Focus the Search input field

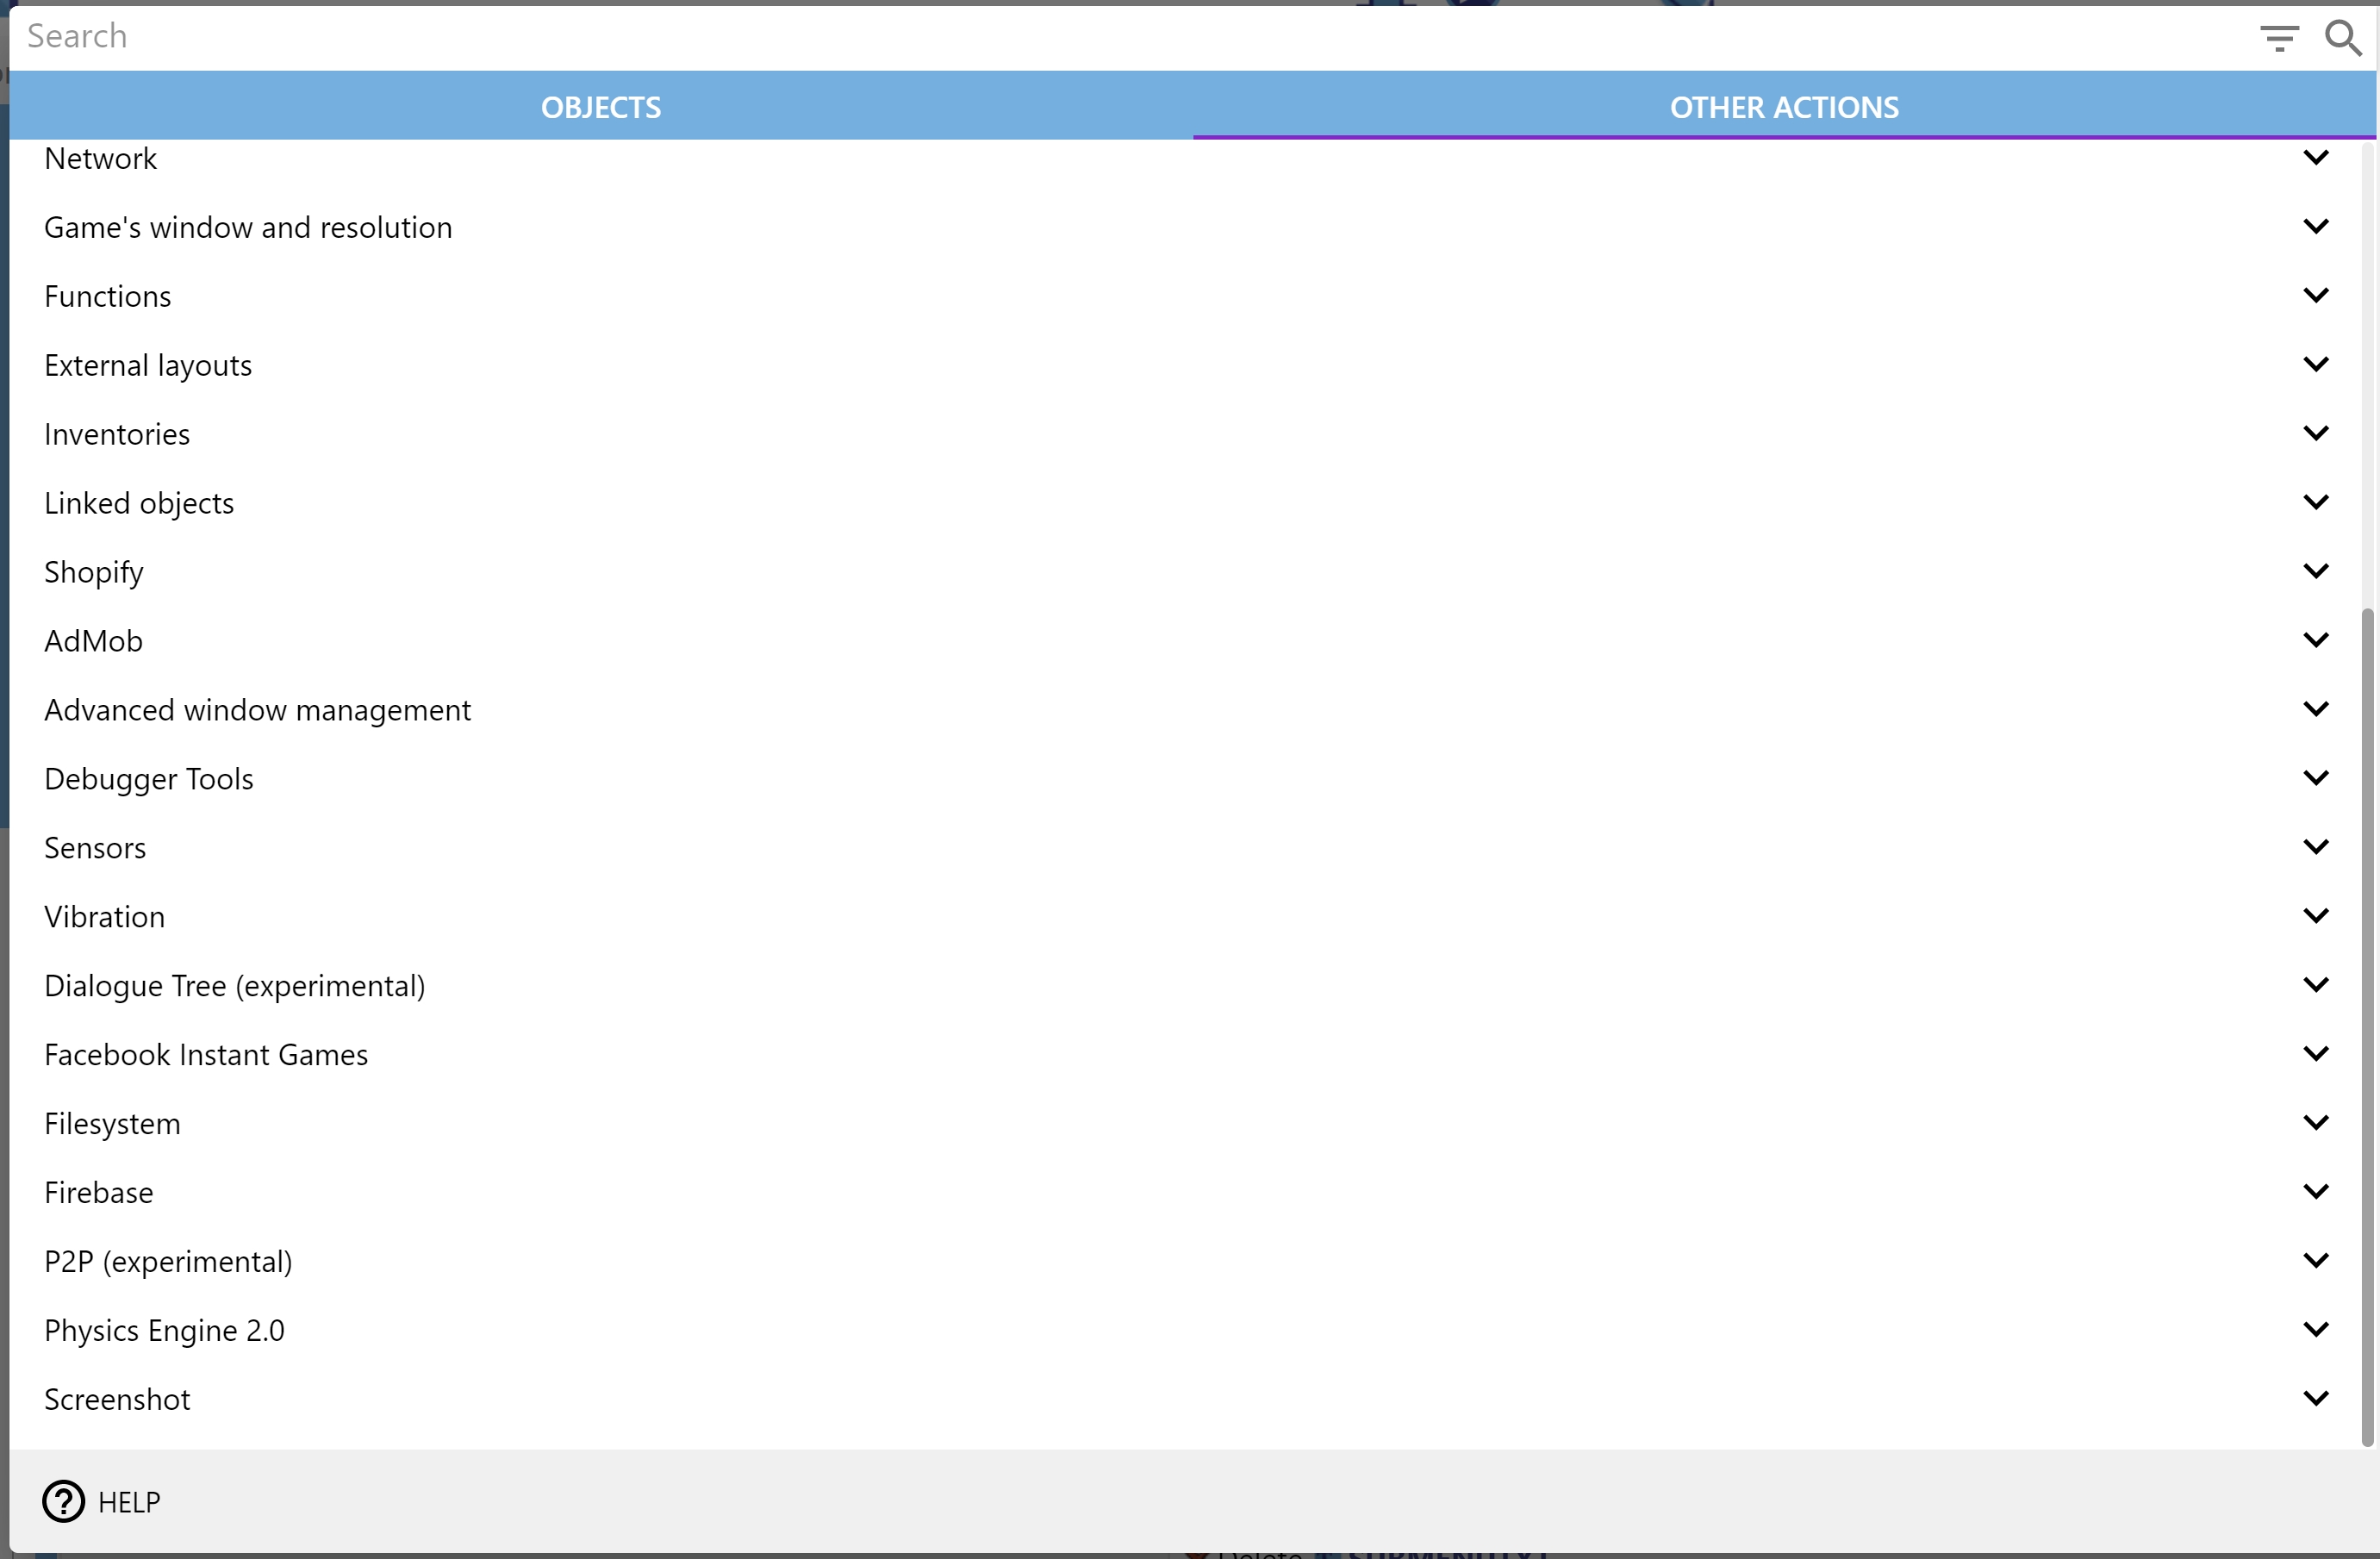click(x=1130, y=37)
